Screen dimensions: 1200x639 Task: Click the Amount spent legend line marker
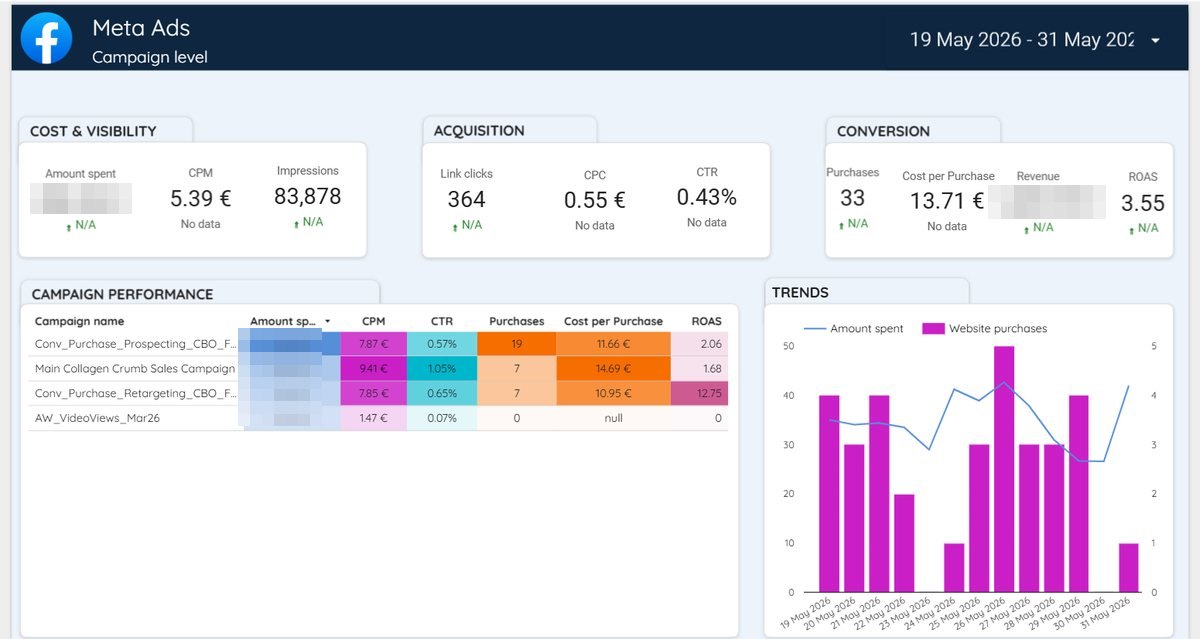pos(814,328)
